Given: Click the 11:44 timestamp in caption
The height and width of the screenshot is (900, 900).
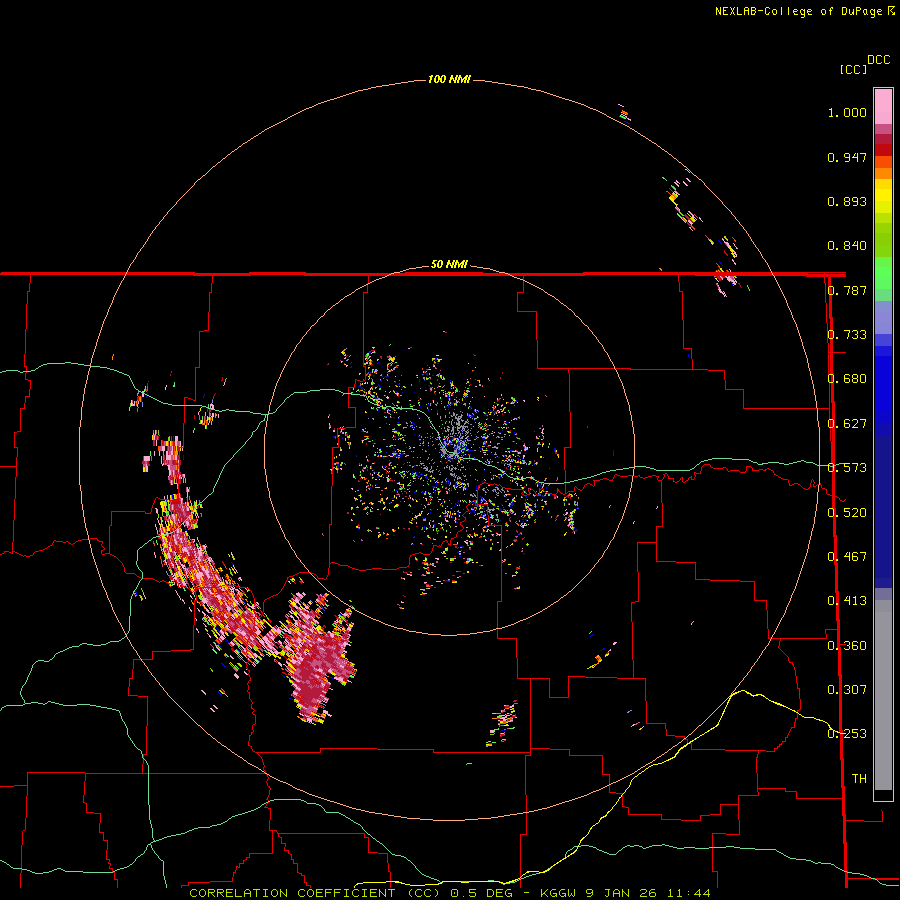Looking at the screenshot, I should click(689, 893).
